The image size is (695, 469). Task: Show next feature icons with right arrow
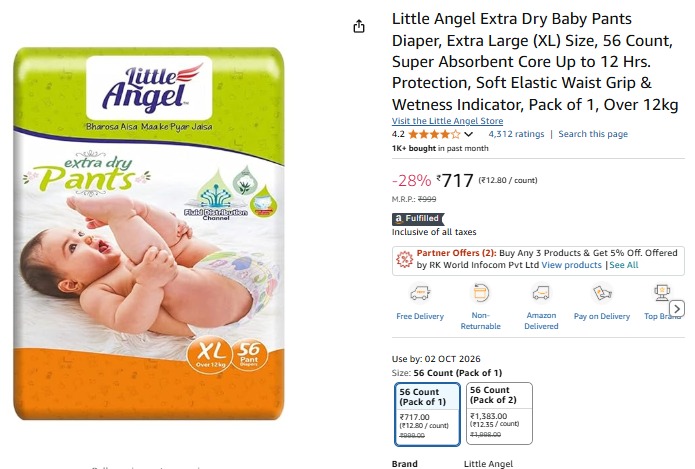pos(677,308)
